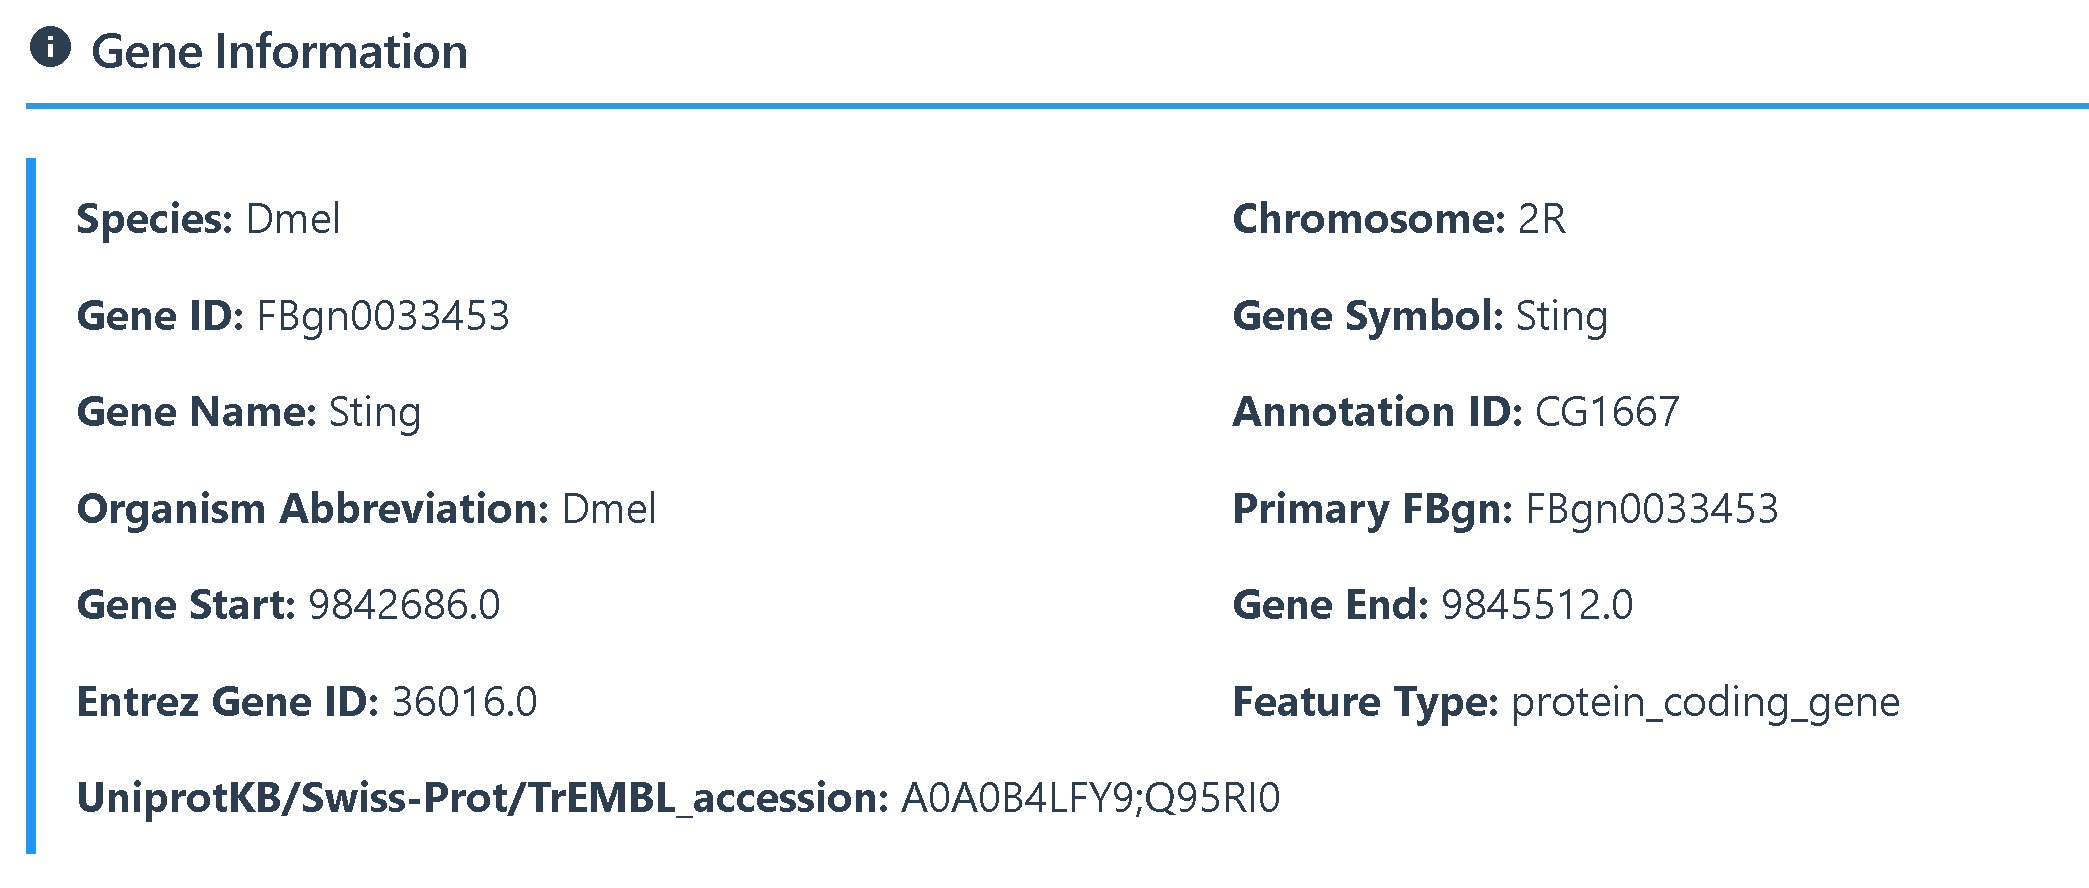
Task: Click the Gene Symbol value Sting
Action: click(1561, 316)
